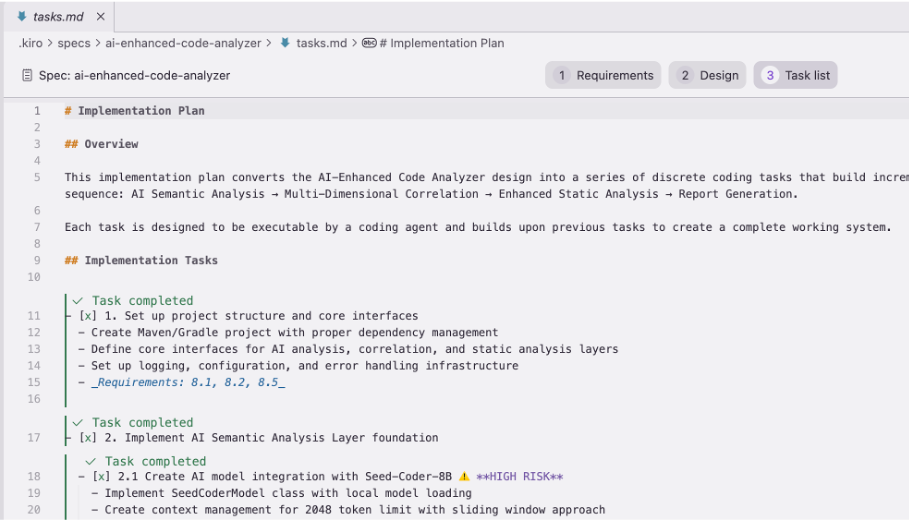Click the Spec document icon beside ai-enhanced-code-analyzer

26,75
